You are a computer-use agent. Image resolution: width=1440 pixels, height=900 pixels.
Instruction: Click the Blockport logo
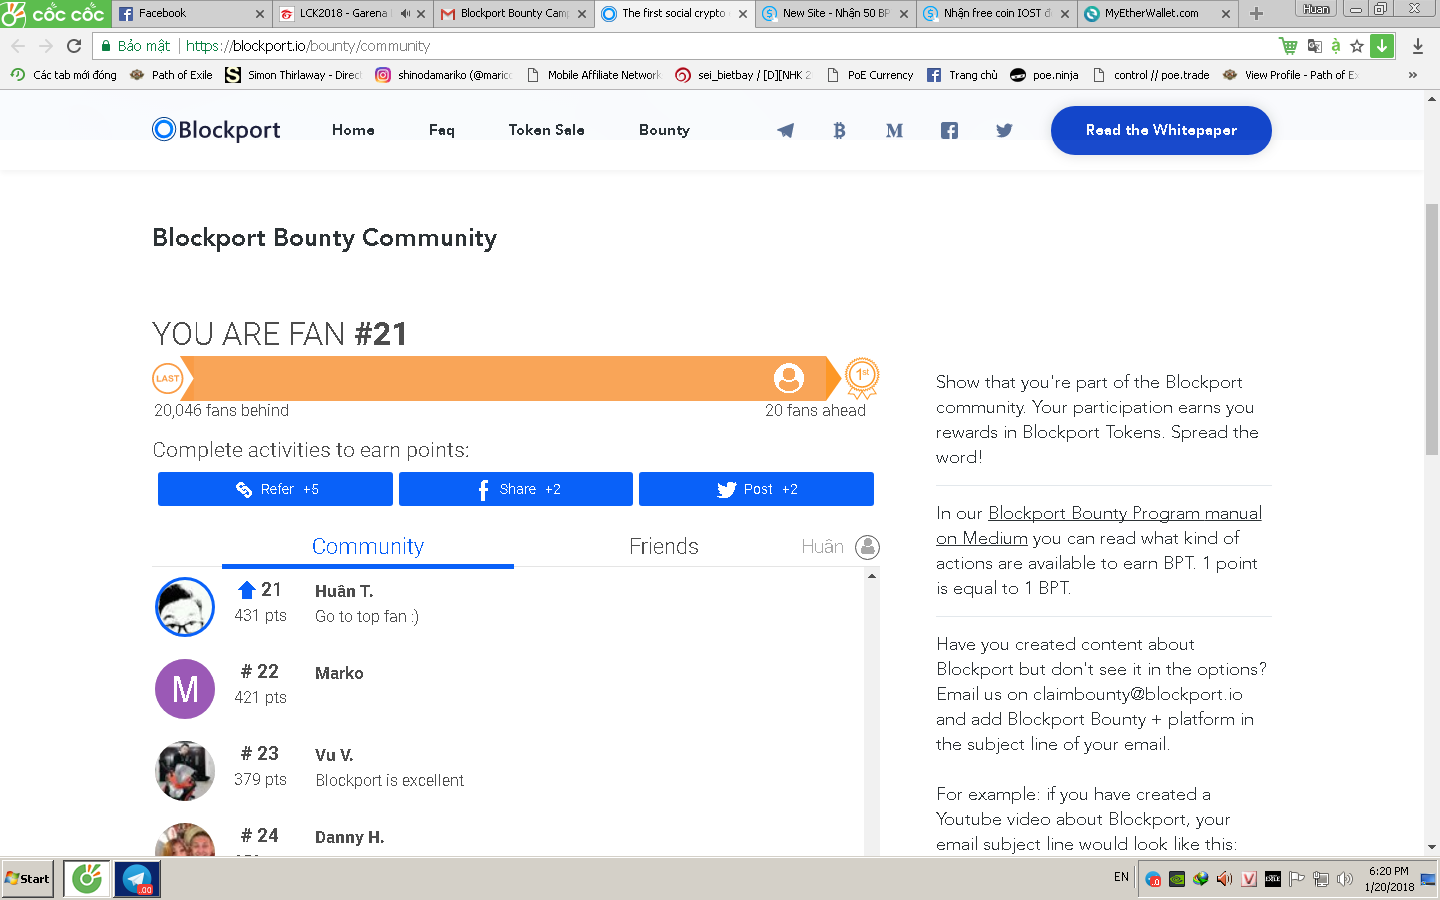click(x=216, y=130)
